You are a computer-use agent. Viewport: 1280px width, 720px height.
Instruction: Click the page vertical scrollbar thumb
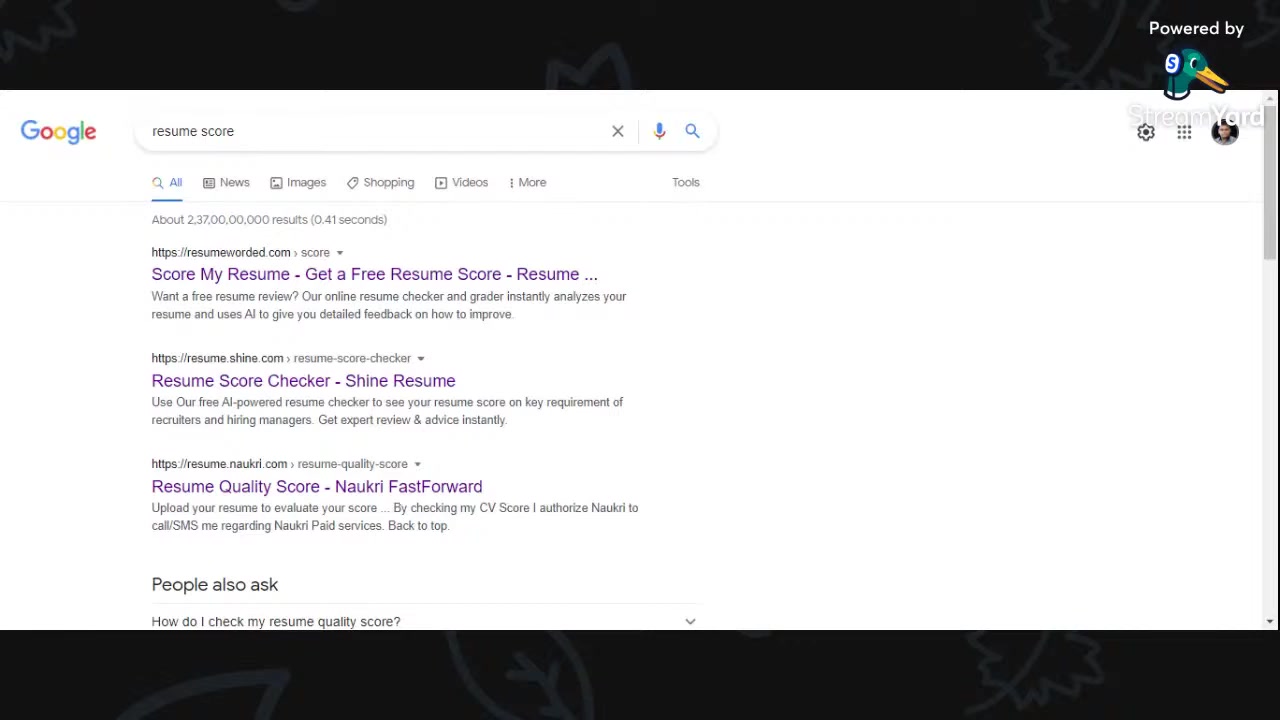1270,180
